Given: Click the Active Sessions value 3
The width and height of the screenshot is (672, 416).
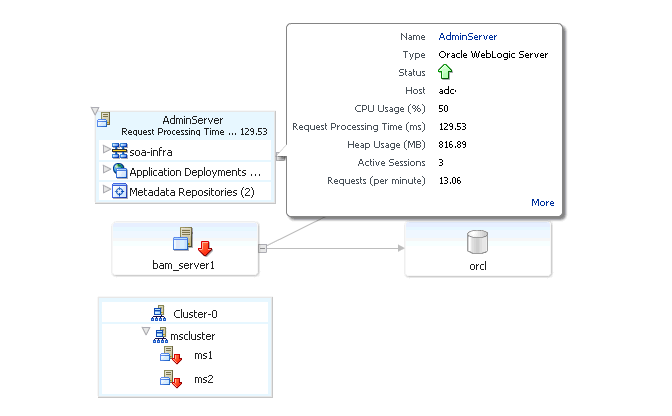Looking at the screenshot, I should 441,163.
